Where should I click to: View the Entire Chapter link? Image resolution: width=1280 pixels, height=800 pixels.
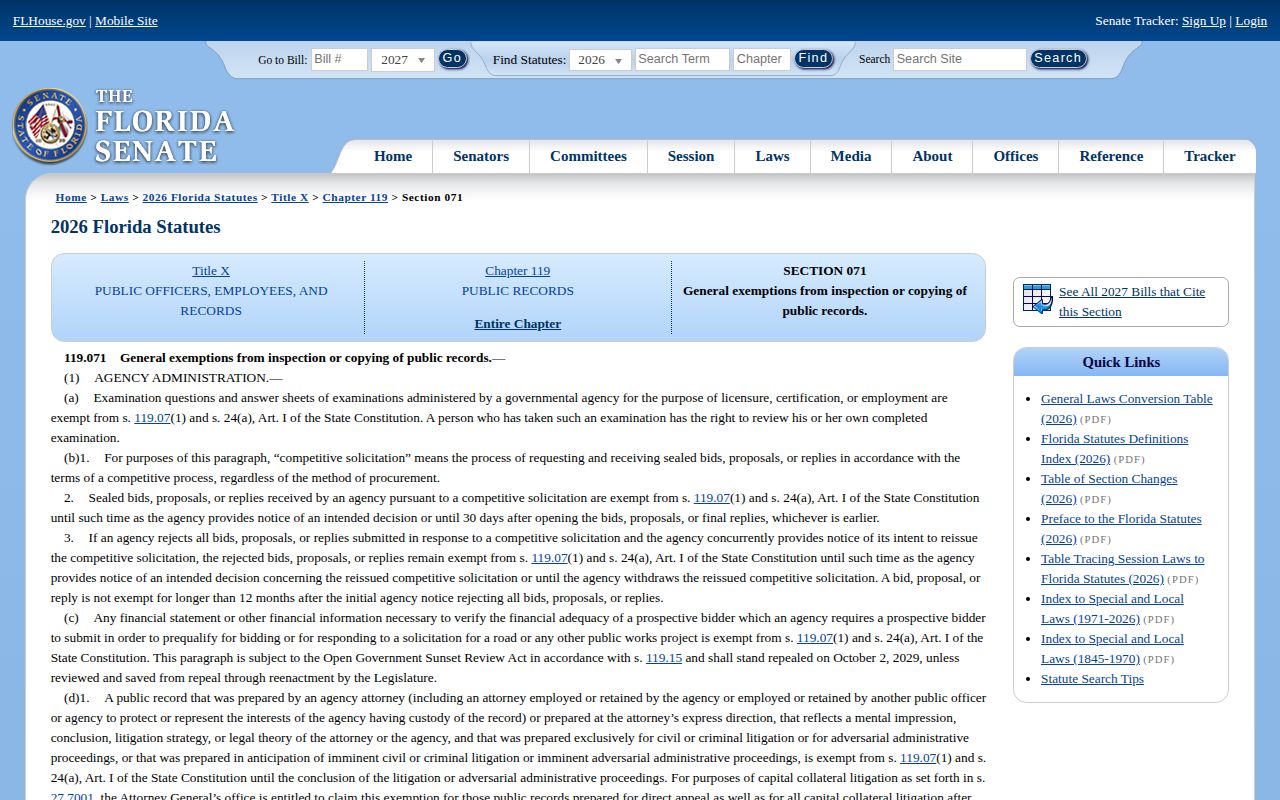(x=518, y=324)
